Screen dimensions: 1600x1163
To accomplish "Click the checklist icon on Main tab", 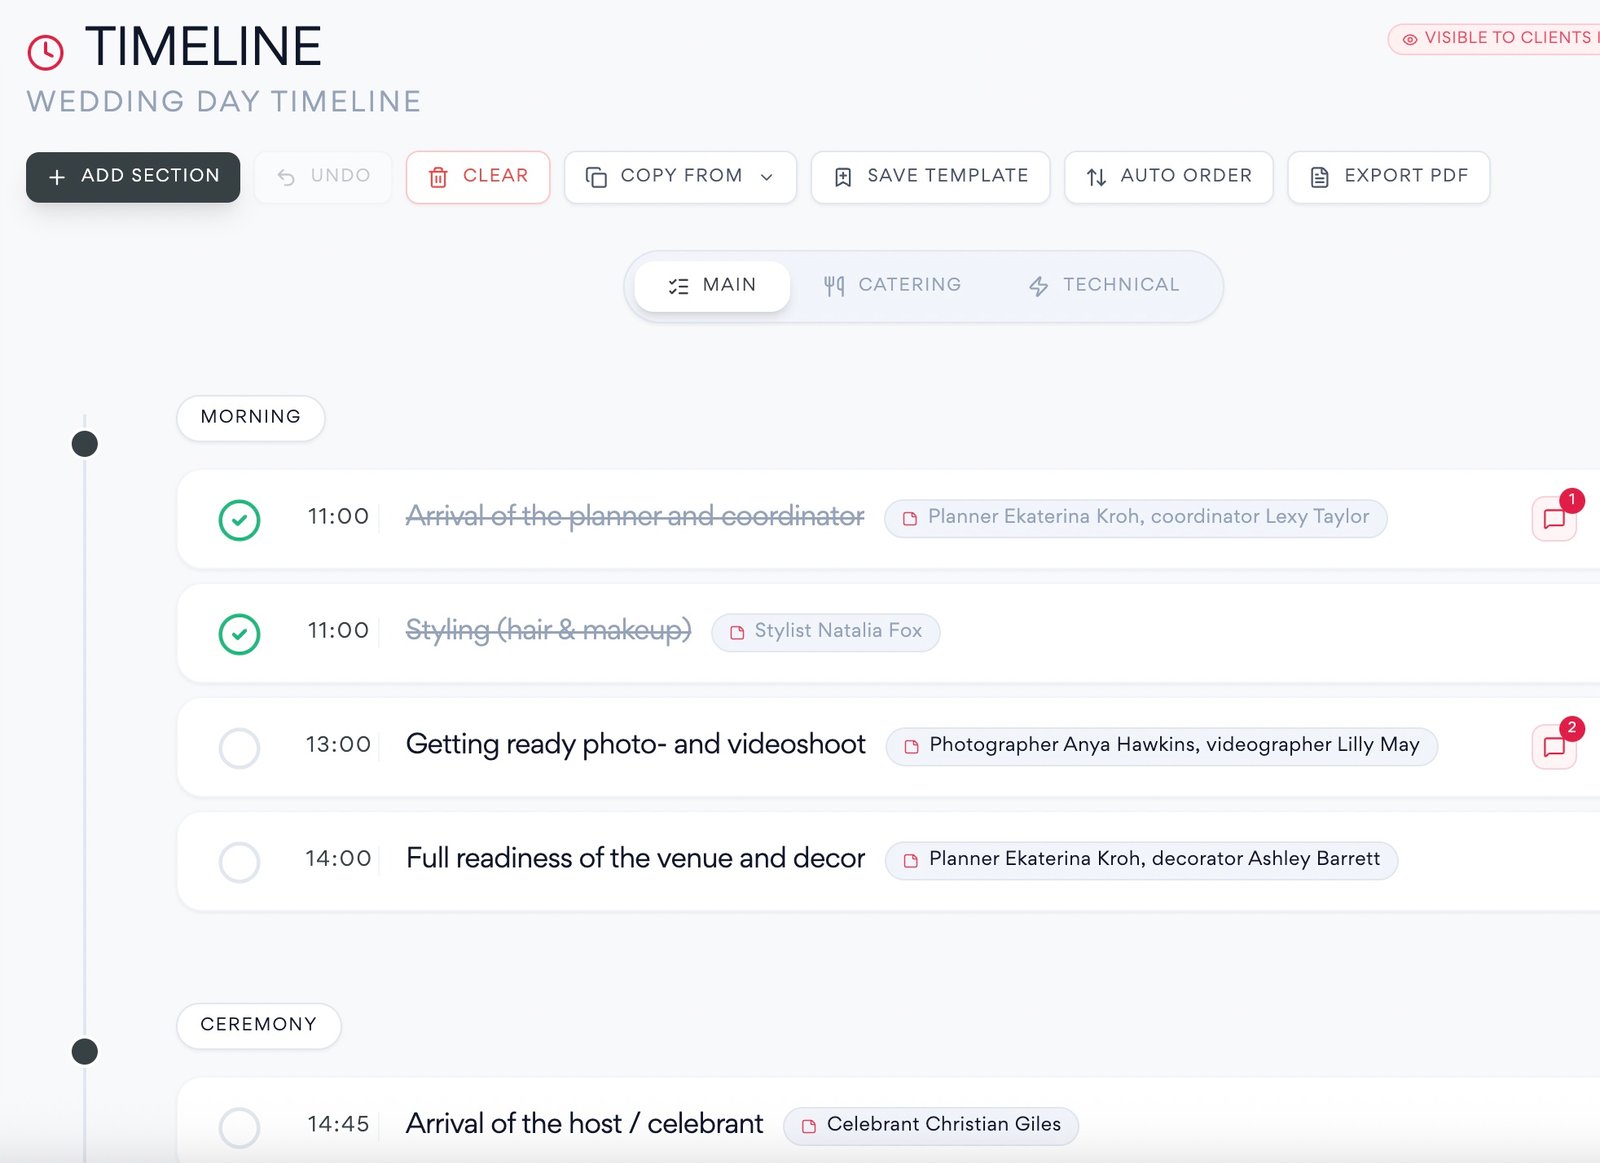I will (x=678, y=286).
